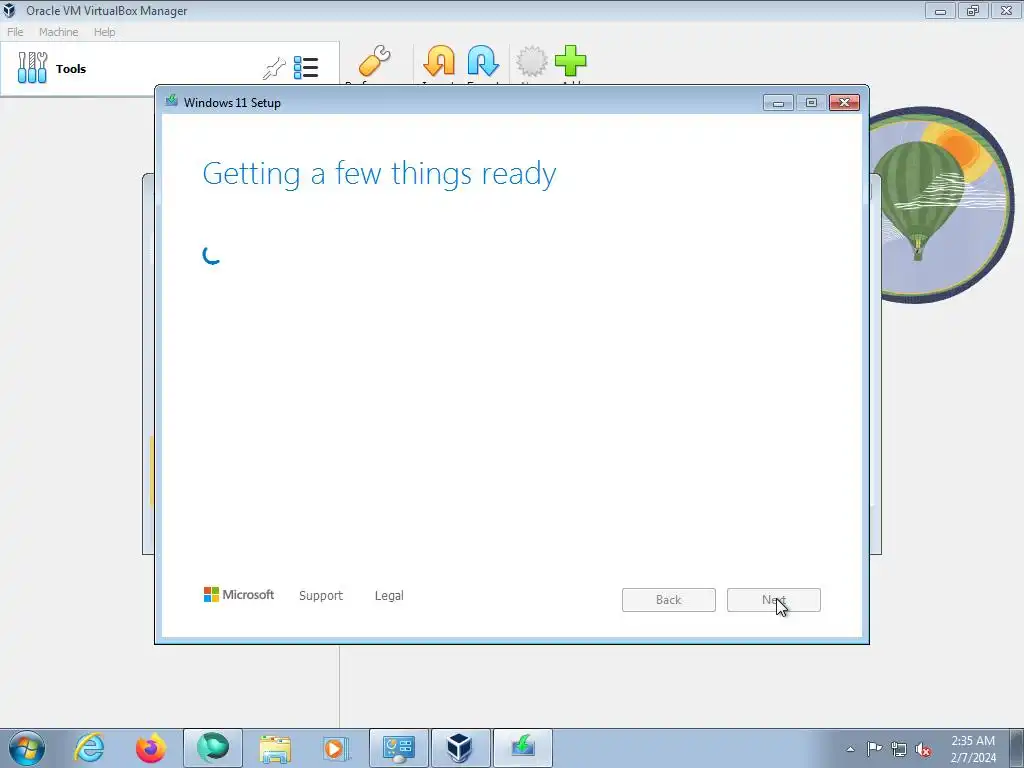This screenshot has width=1024, height=768.
Task: Open Windows Explorer folder from the taskbar
Action: click(x=275, y=748)
